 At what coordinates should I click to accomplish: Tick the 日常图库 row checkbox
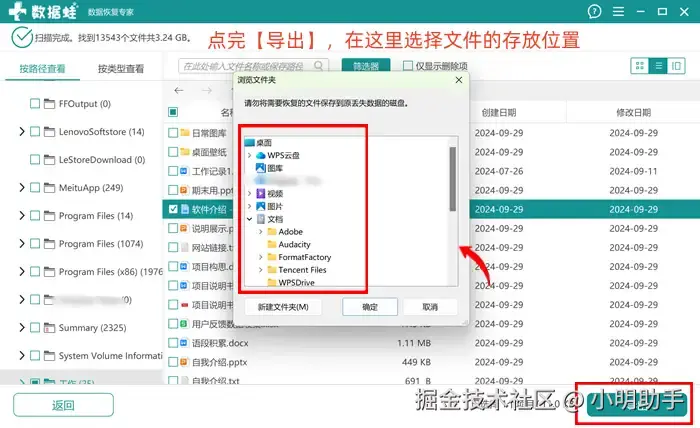(x=173, y=133)
